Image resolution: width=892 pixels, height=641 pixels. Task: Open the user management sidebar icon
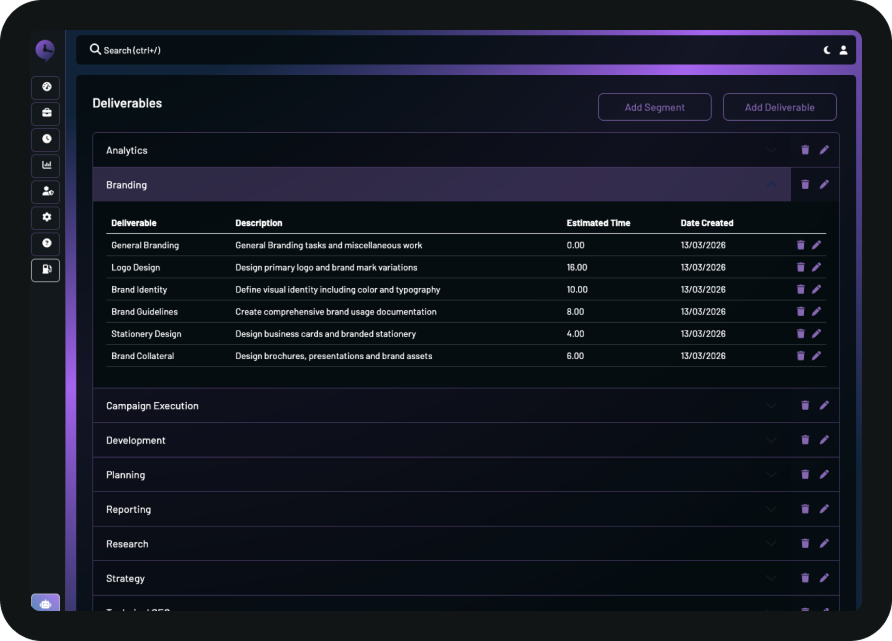tap(46, 191)
